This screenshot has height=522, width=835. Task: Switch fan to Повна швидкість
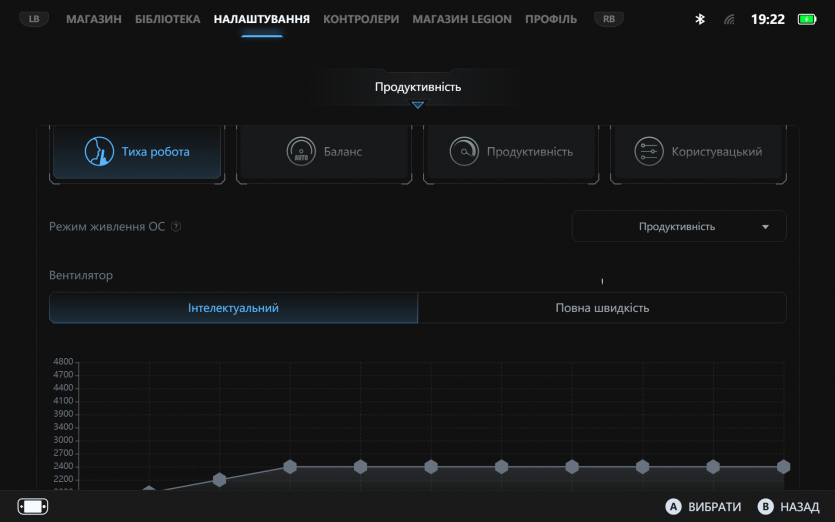(x=602, y=308)
